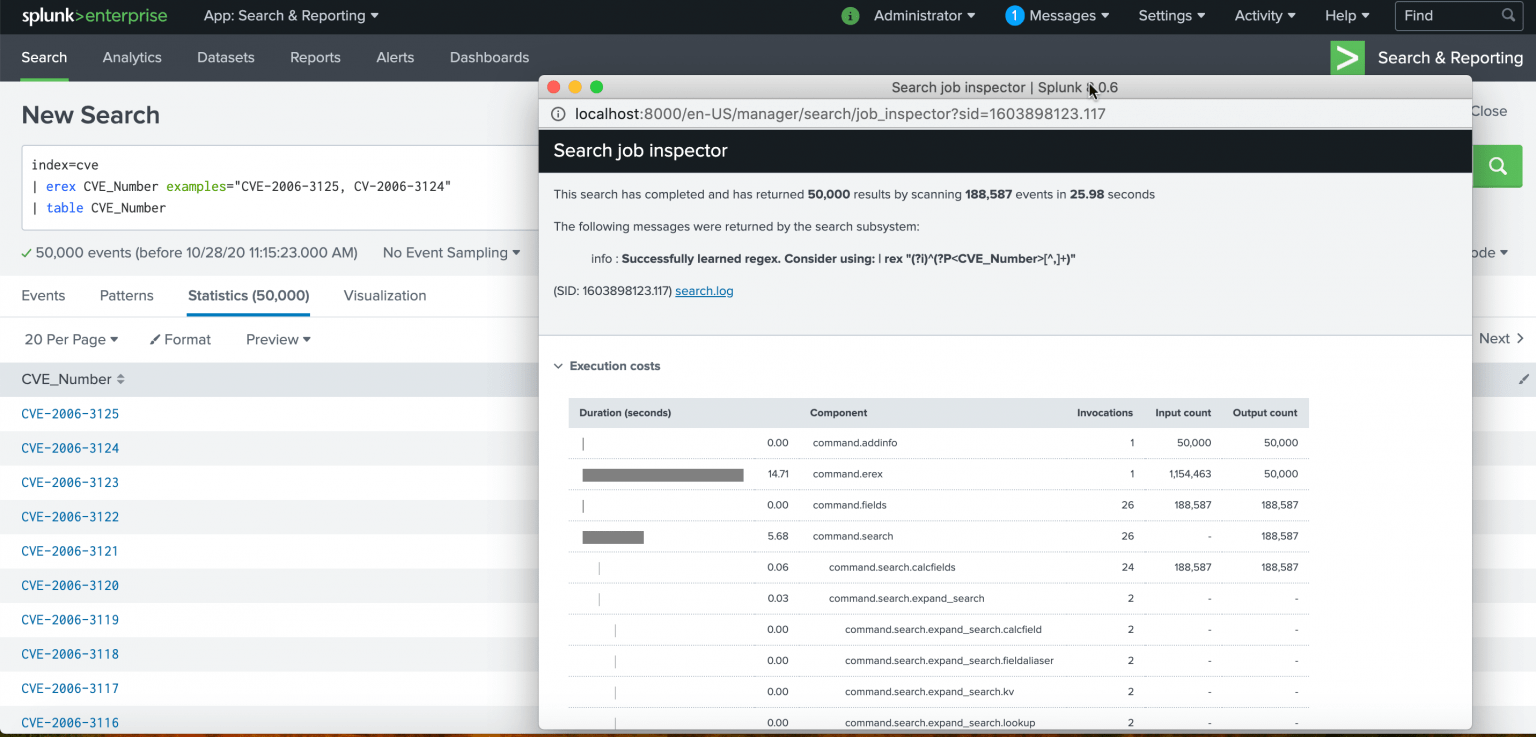Click the CVE-2006-3118 result
1536x737 pixels.
click(x=70, y=654)
